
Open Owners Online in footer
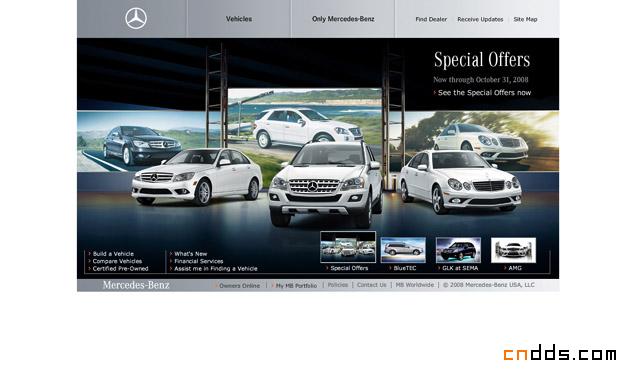(239, 285)
